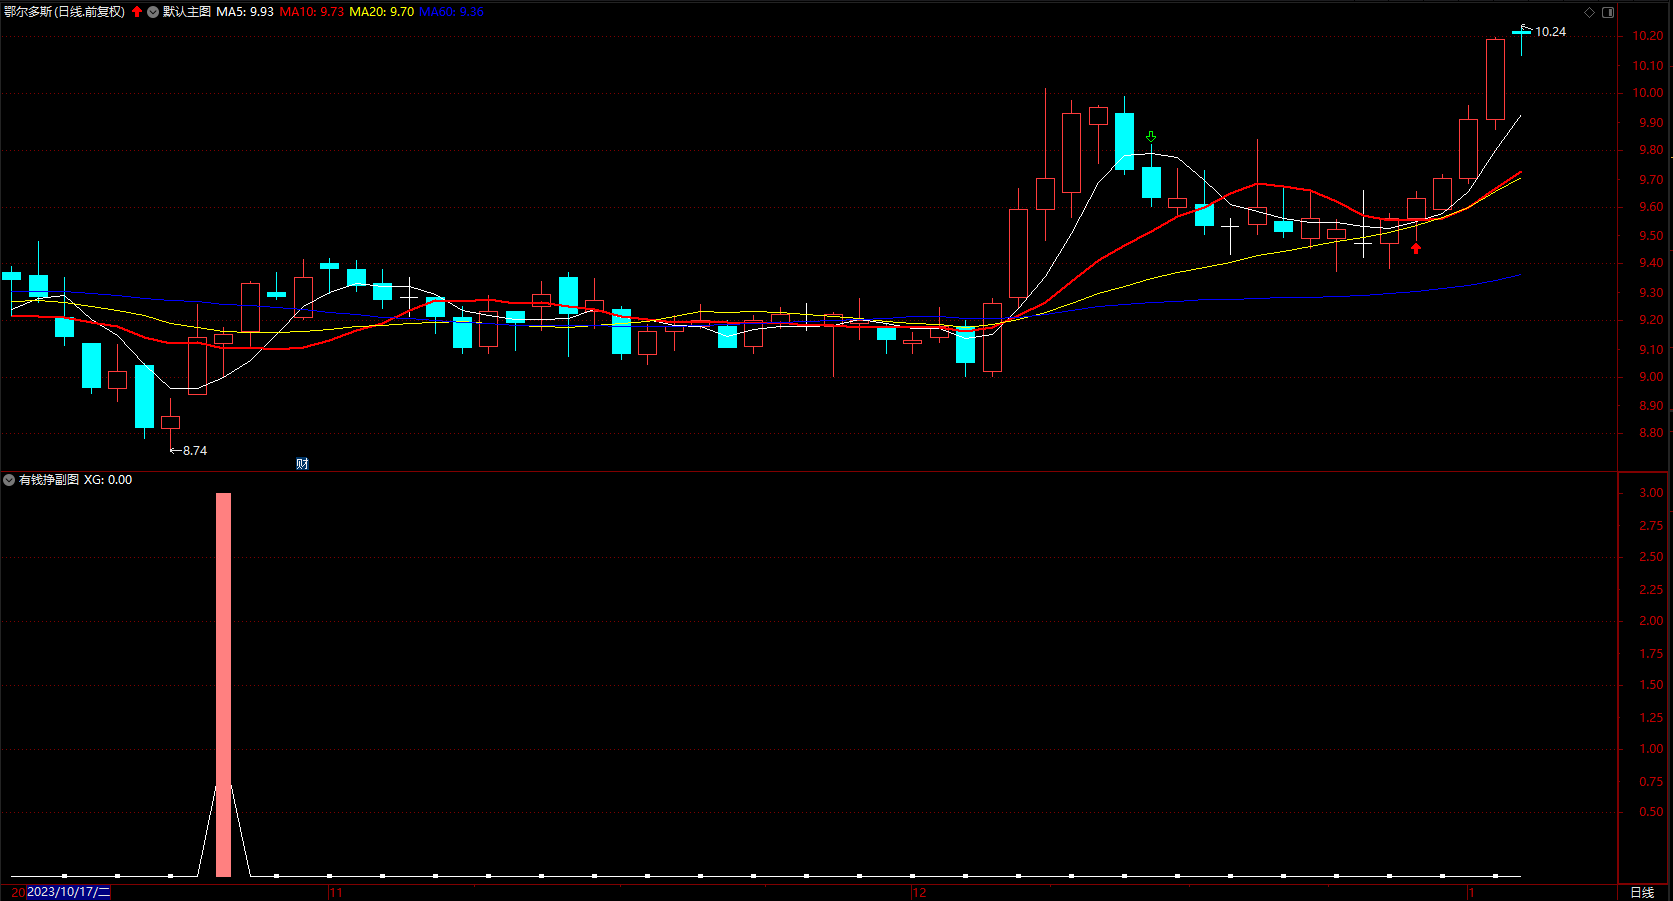Click the 8.74 low price label
This screenshot has width=1673, height=901.
[x=195, y=451]
